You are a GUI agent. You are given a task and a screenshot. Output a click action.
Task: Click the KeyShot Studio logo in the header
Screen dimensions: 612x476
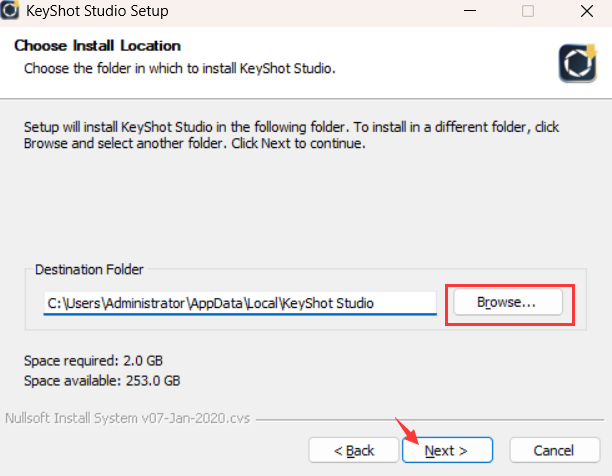tap(577, 62)
